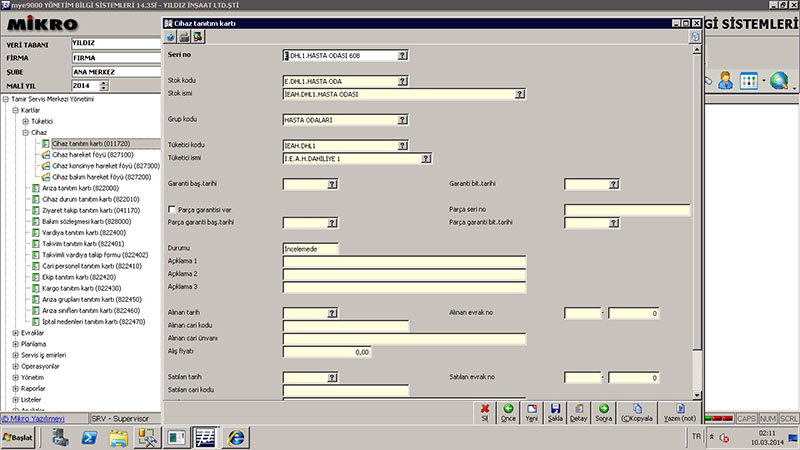
Task: Collapse the Cihaz tree node
Action: (26, 133)
